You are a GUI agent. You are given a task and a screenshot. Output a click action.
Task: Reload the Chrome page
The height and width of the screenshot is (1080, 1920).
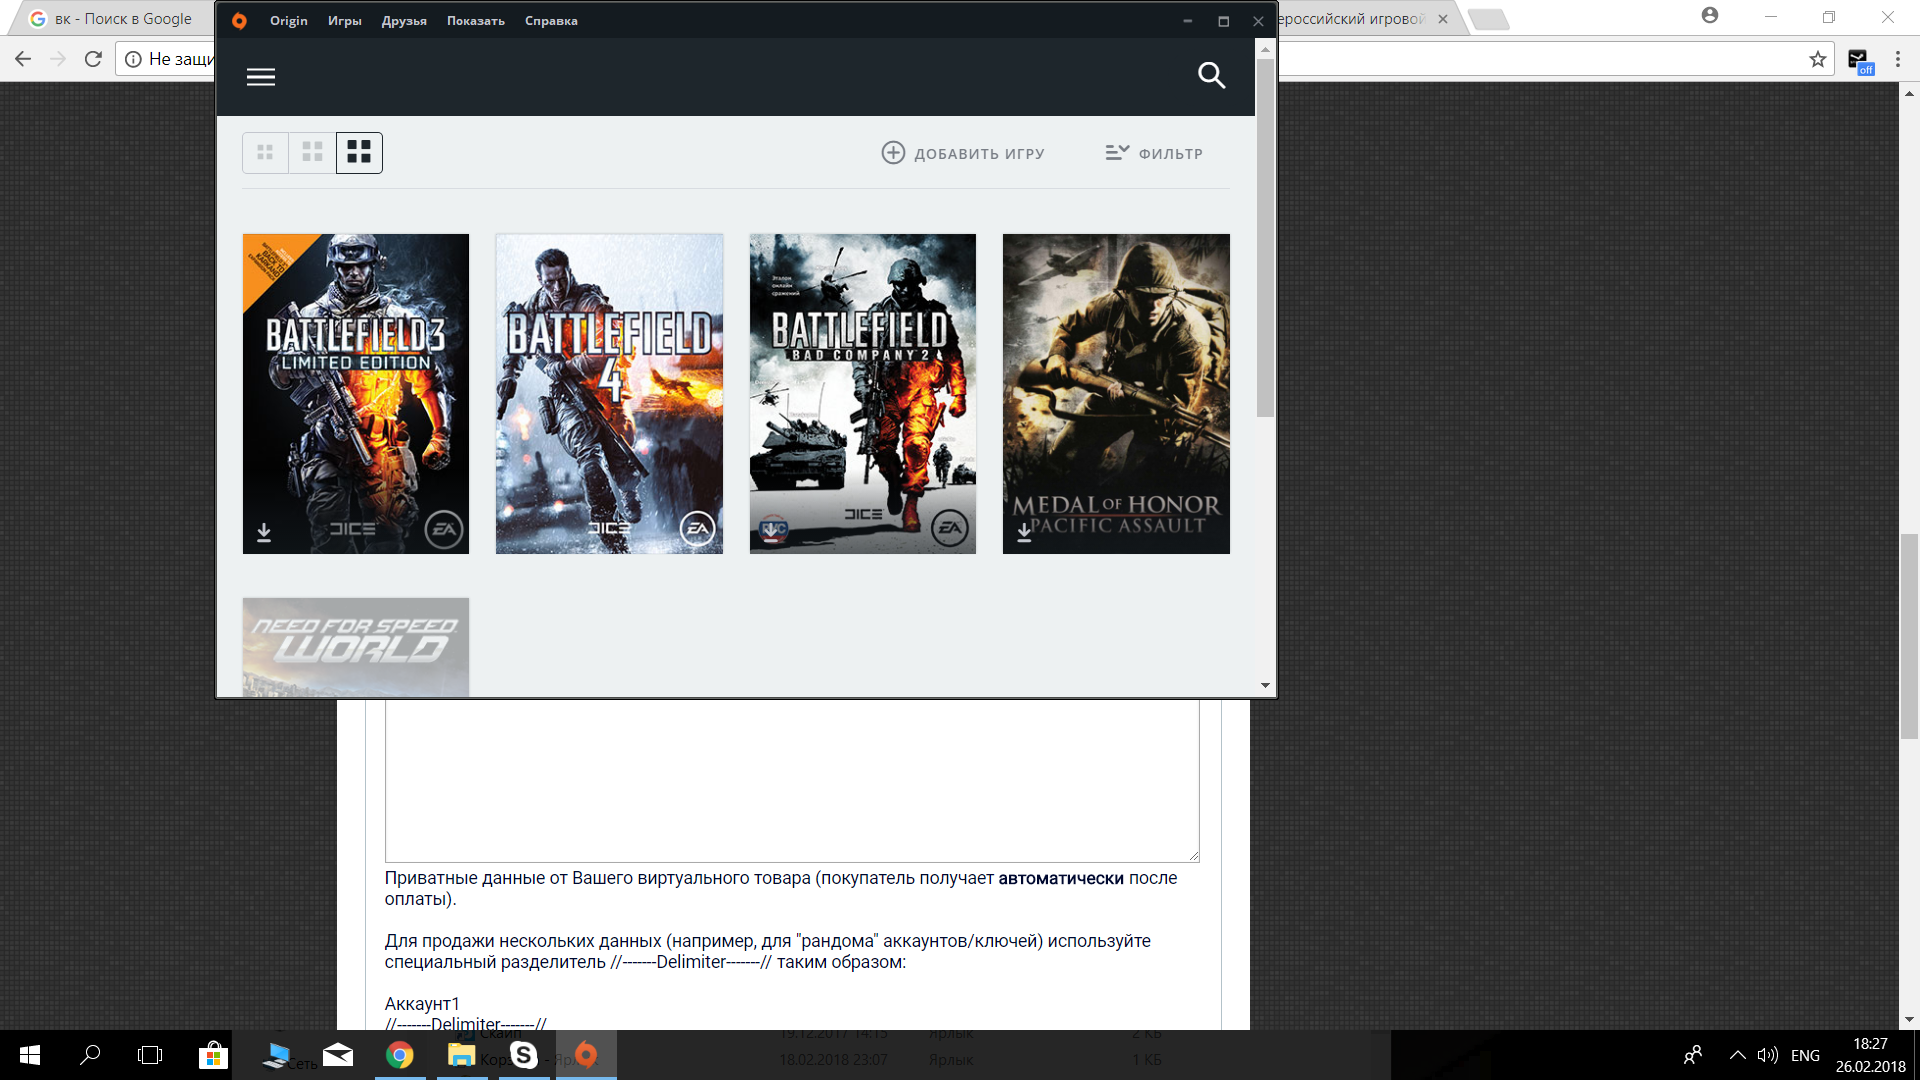(93, 59)
